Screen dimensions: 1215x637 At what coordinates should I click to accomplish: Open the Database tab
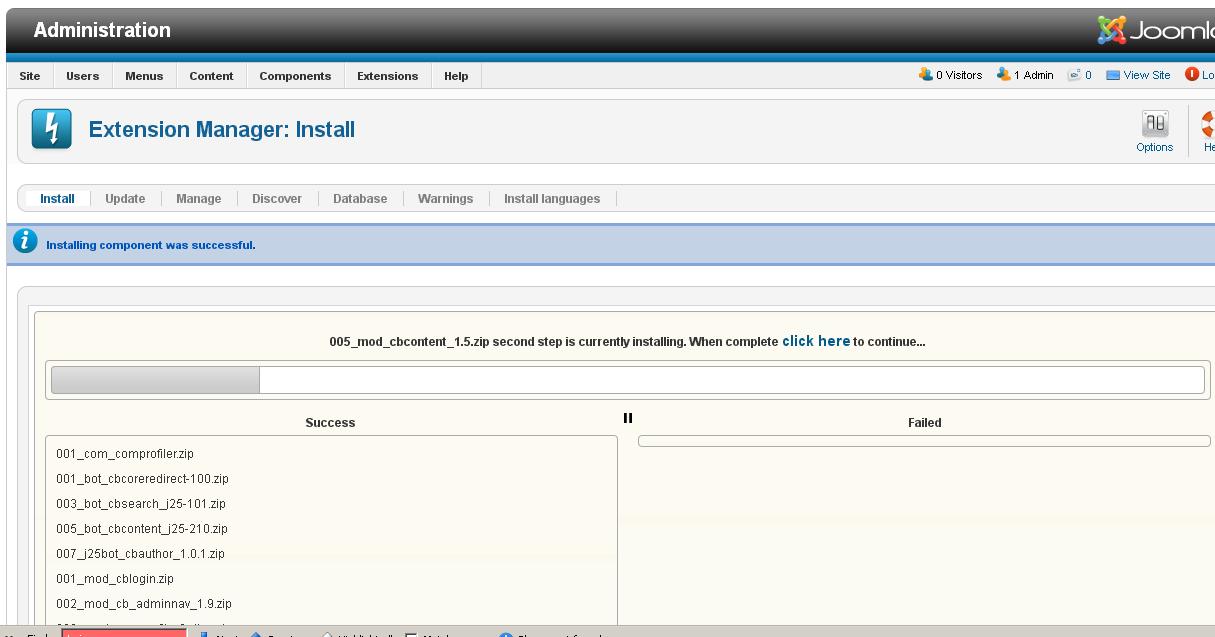(360, 199)
